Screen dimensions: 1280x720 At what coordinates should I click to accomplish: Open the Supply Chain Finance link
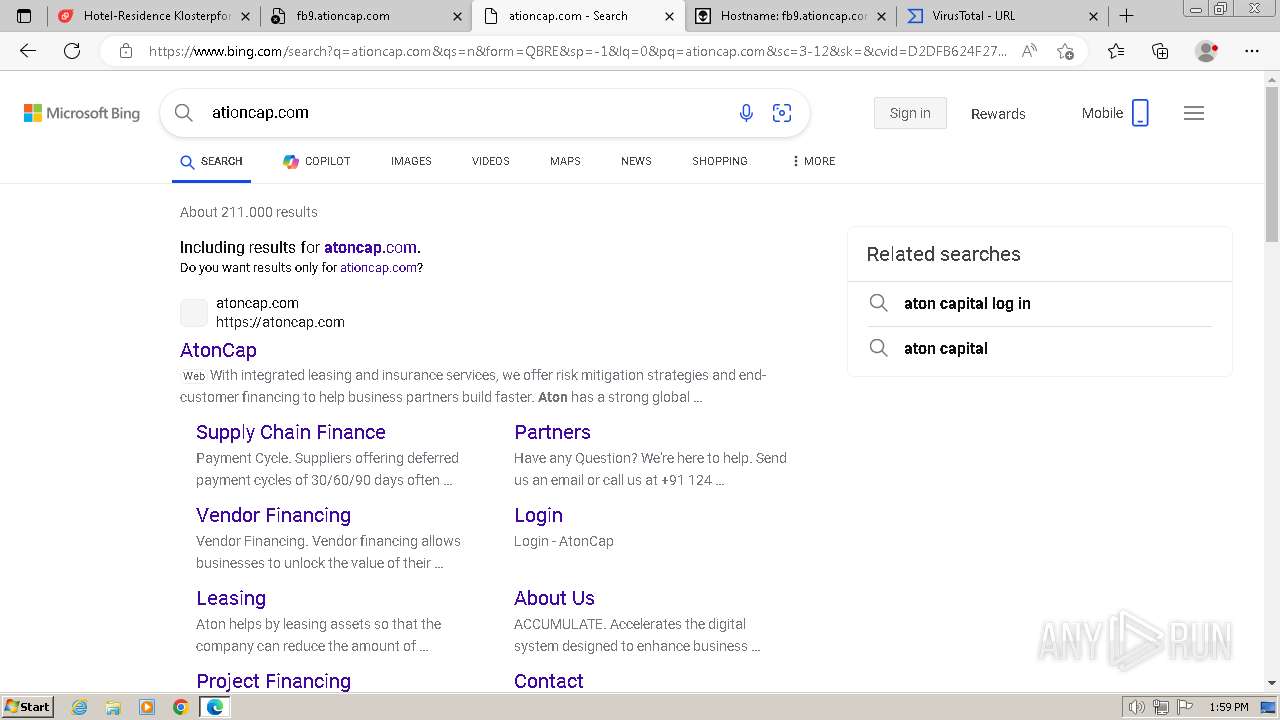[x=291, y=432]
